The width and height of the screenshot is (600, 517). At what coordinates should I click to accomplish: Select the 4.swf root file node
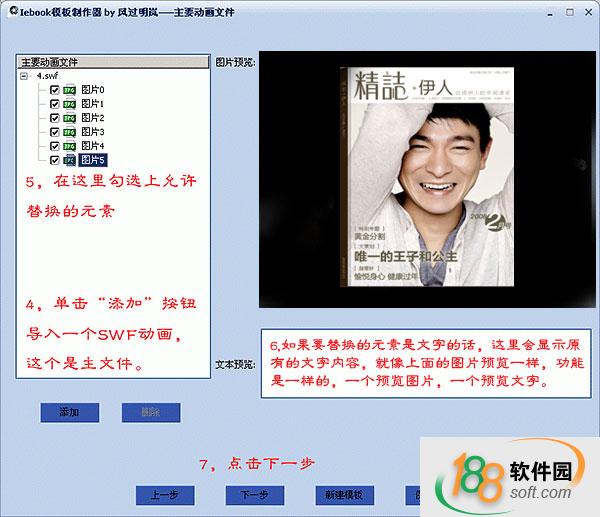[47, 76]
